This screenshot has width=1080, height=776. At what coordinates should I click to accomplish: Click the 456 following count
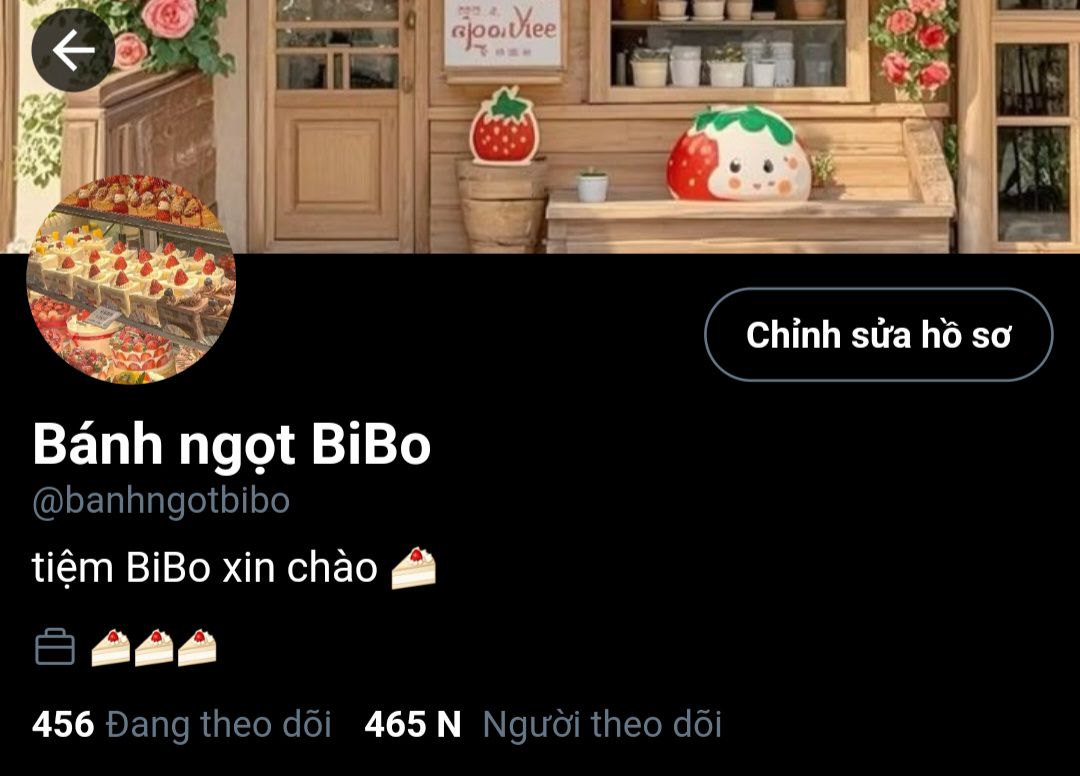[63, 725]
